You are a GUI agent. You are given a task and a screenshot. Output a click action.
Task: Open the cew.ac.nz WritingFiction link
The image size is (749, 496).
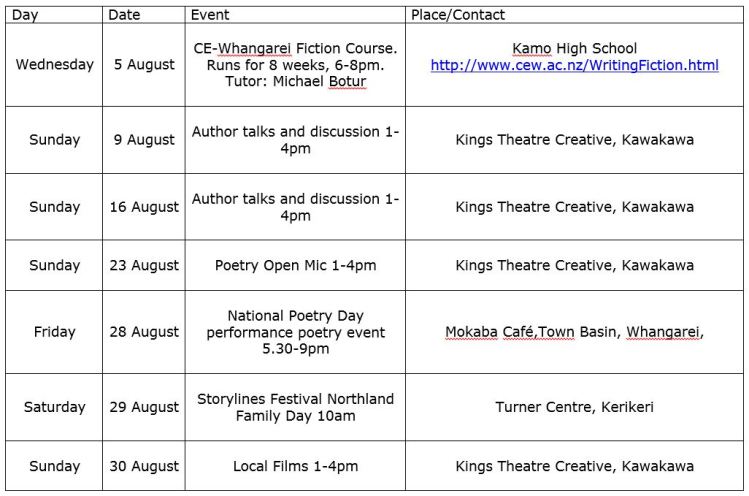click(x=574, y=65)
